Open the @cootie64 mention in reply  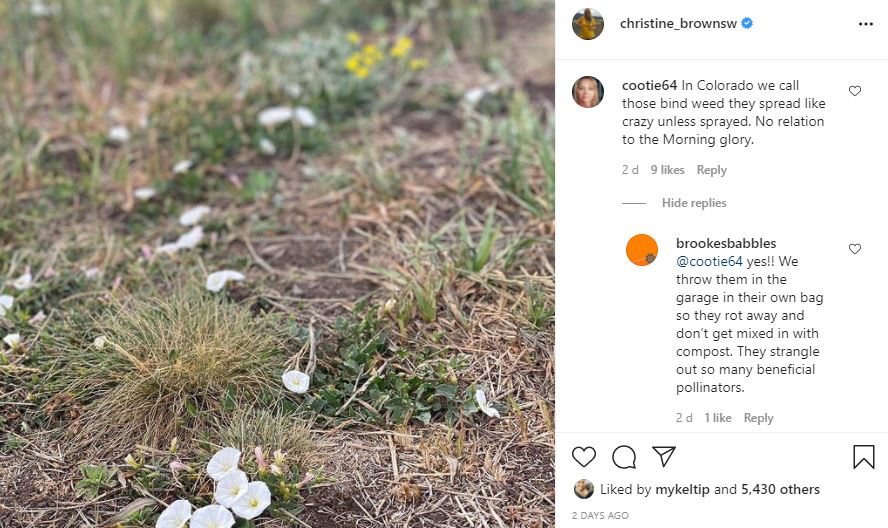click(x=709, y=262)
